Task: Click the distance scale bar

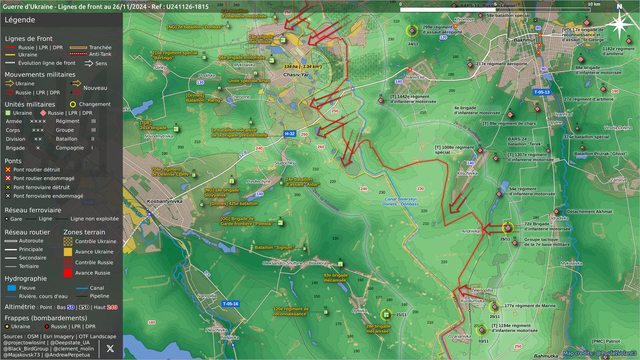Action: pos(495,9)
